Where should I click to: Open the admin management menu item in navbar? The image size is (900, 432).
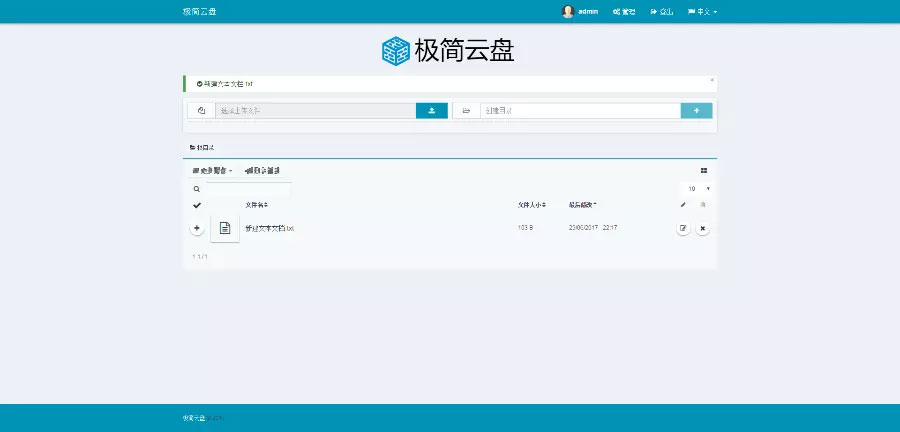point(624,12)
